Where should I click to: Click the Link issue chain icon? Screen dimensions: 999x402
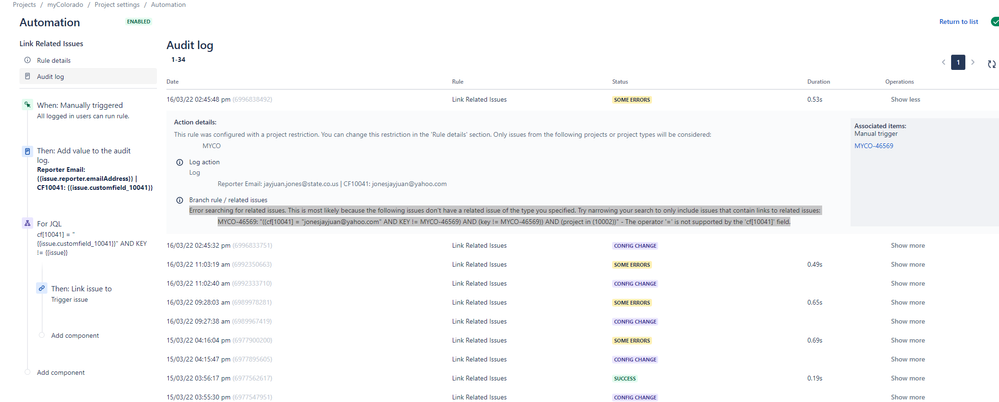41,288
